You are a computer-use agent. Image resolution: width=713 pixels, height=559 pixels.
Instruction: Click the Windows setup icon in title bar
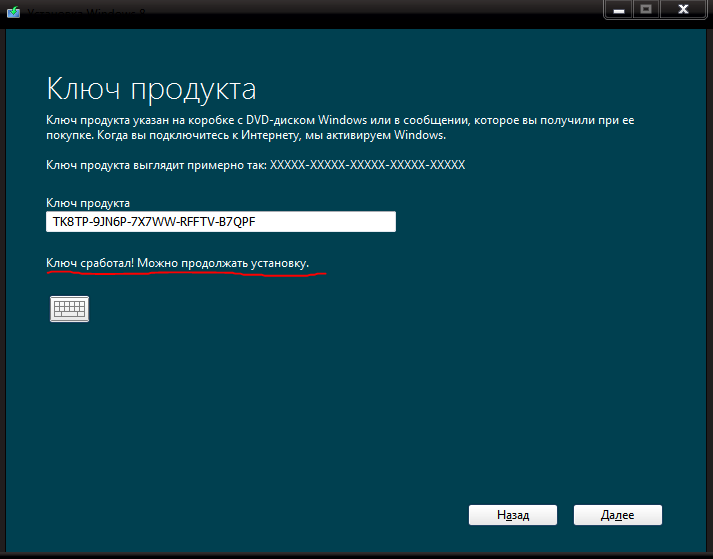(14, 11)
